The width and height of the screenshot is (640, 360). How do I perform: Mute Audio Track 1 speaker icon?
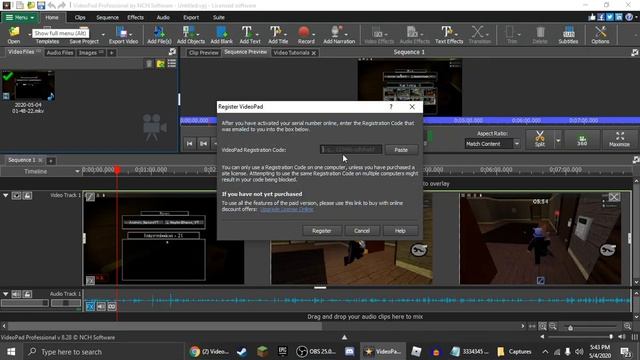(16, 294)
